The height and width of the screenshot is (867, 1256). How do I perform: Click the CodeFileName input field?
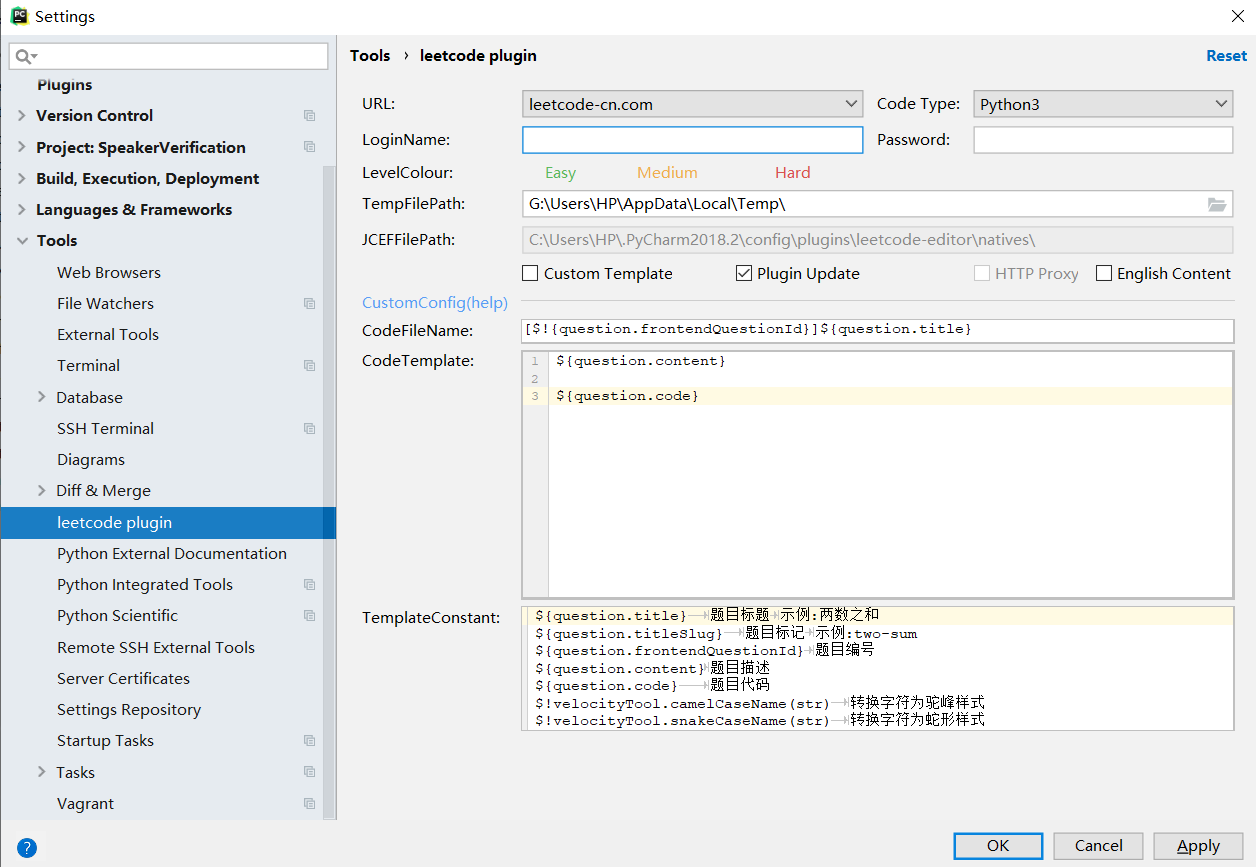pyautogui.click(x=877, y=330)
